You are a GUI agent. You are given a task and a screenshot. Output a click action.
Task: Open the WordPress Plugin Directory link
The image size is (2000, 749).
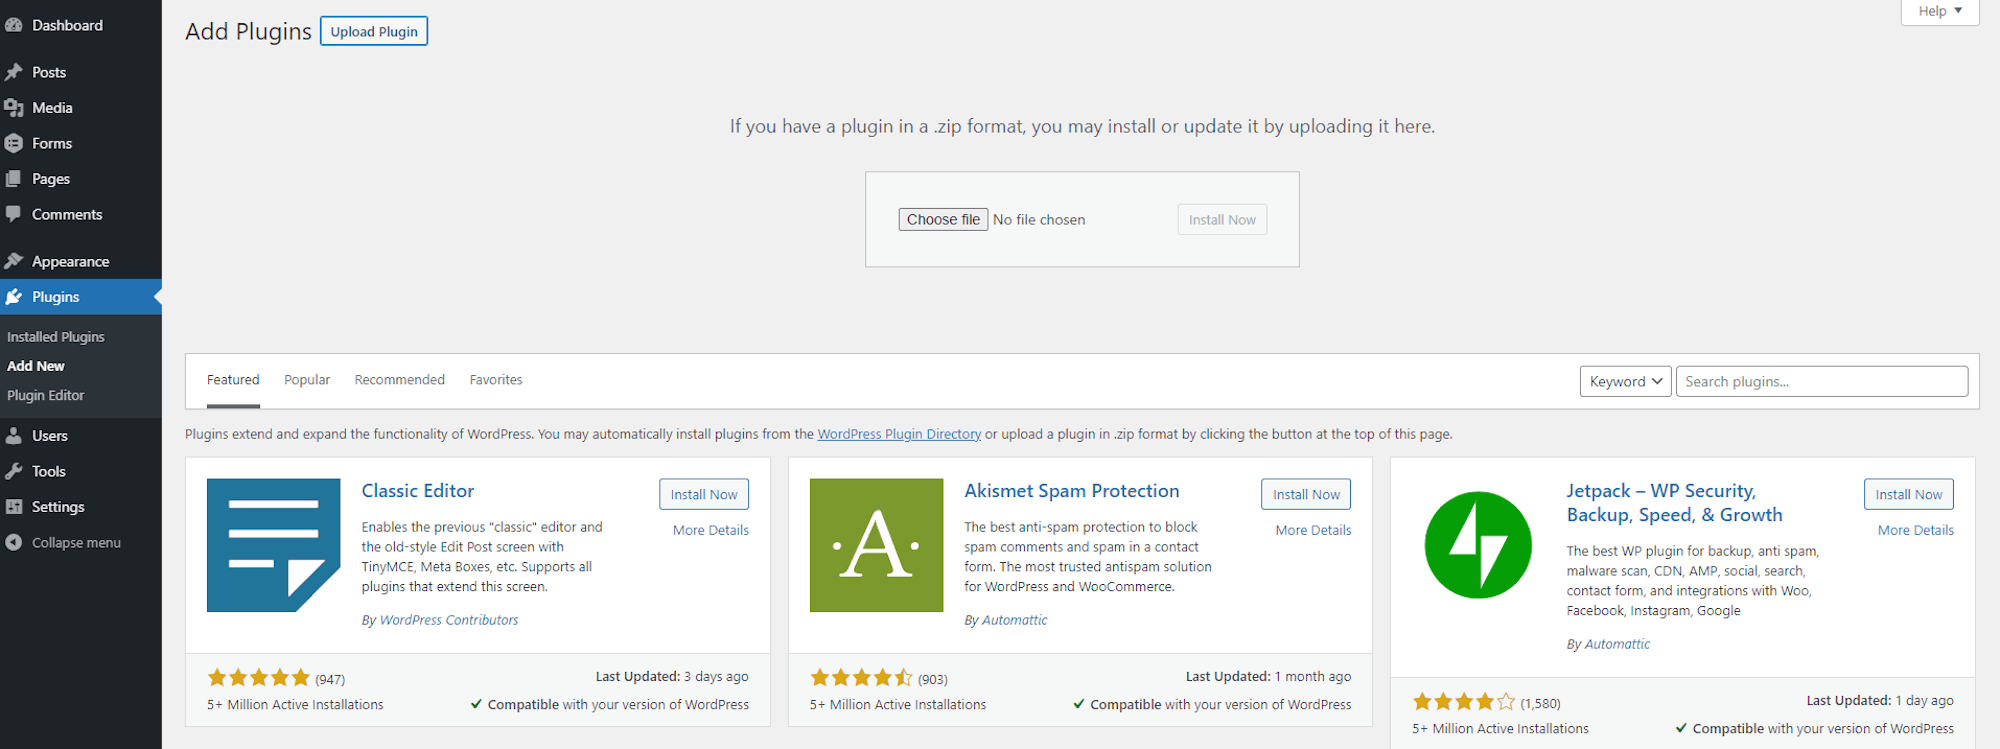click(x=899, y=434)
